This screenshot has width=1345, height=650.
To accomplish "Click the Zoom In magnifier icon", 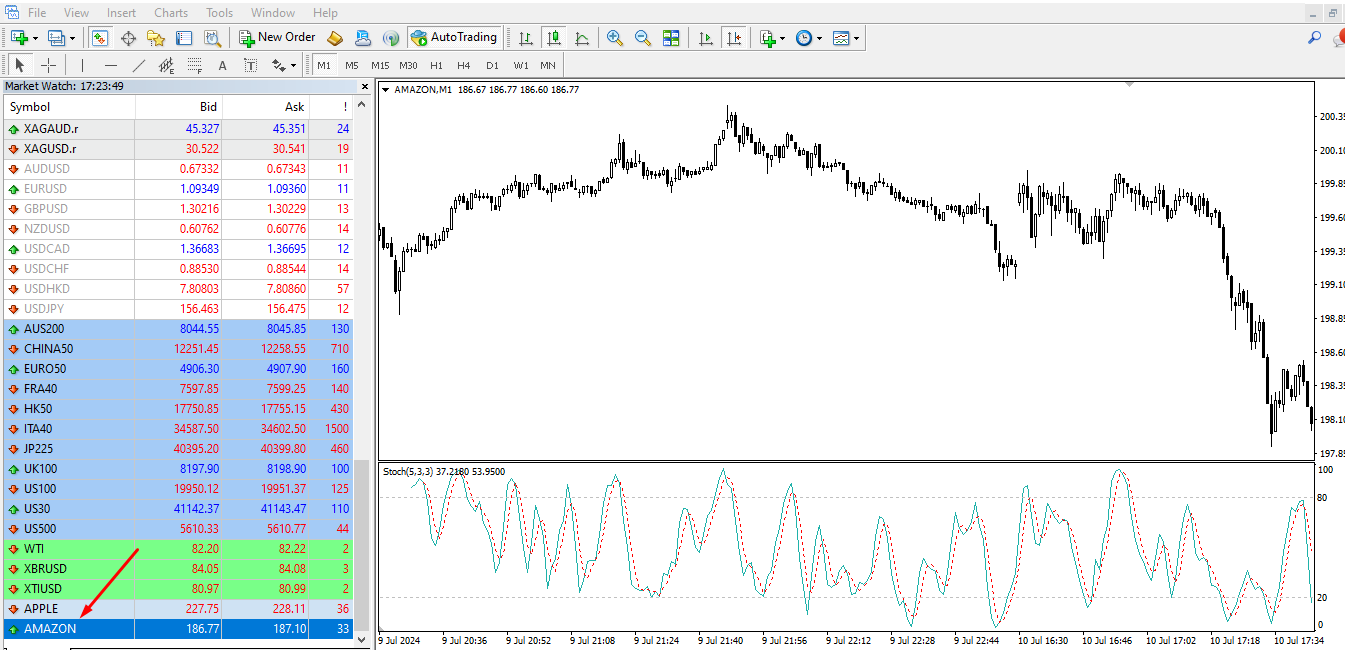I will click(615, 38).
